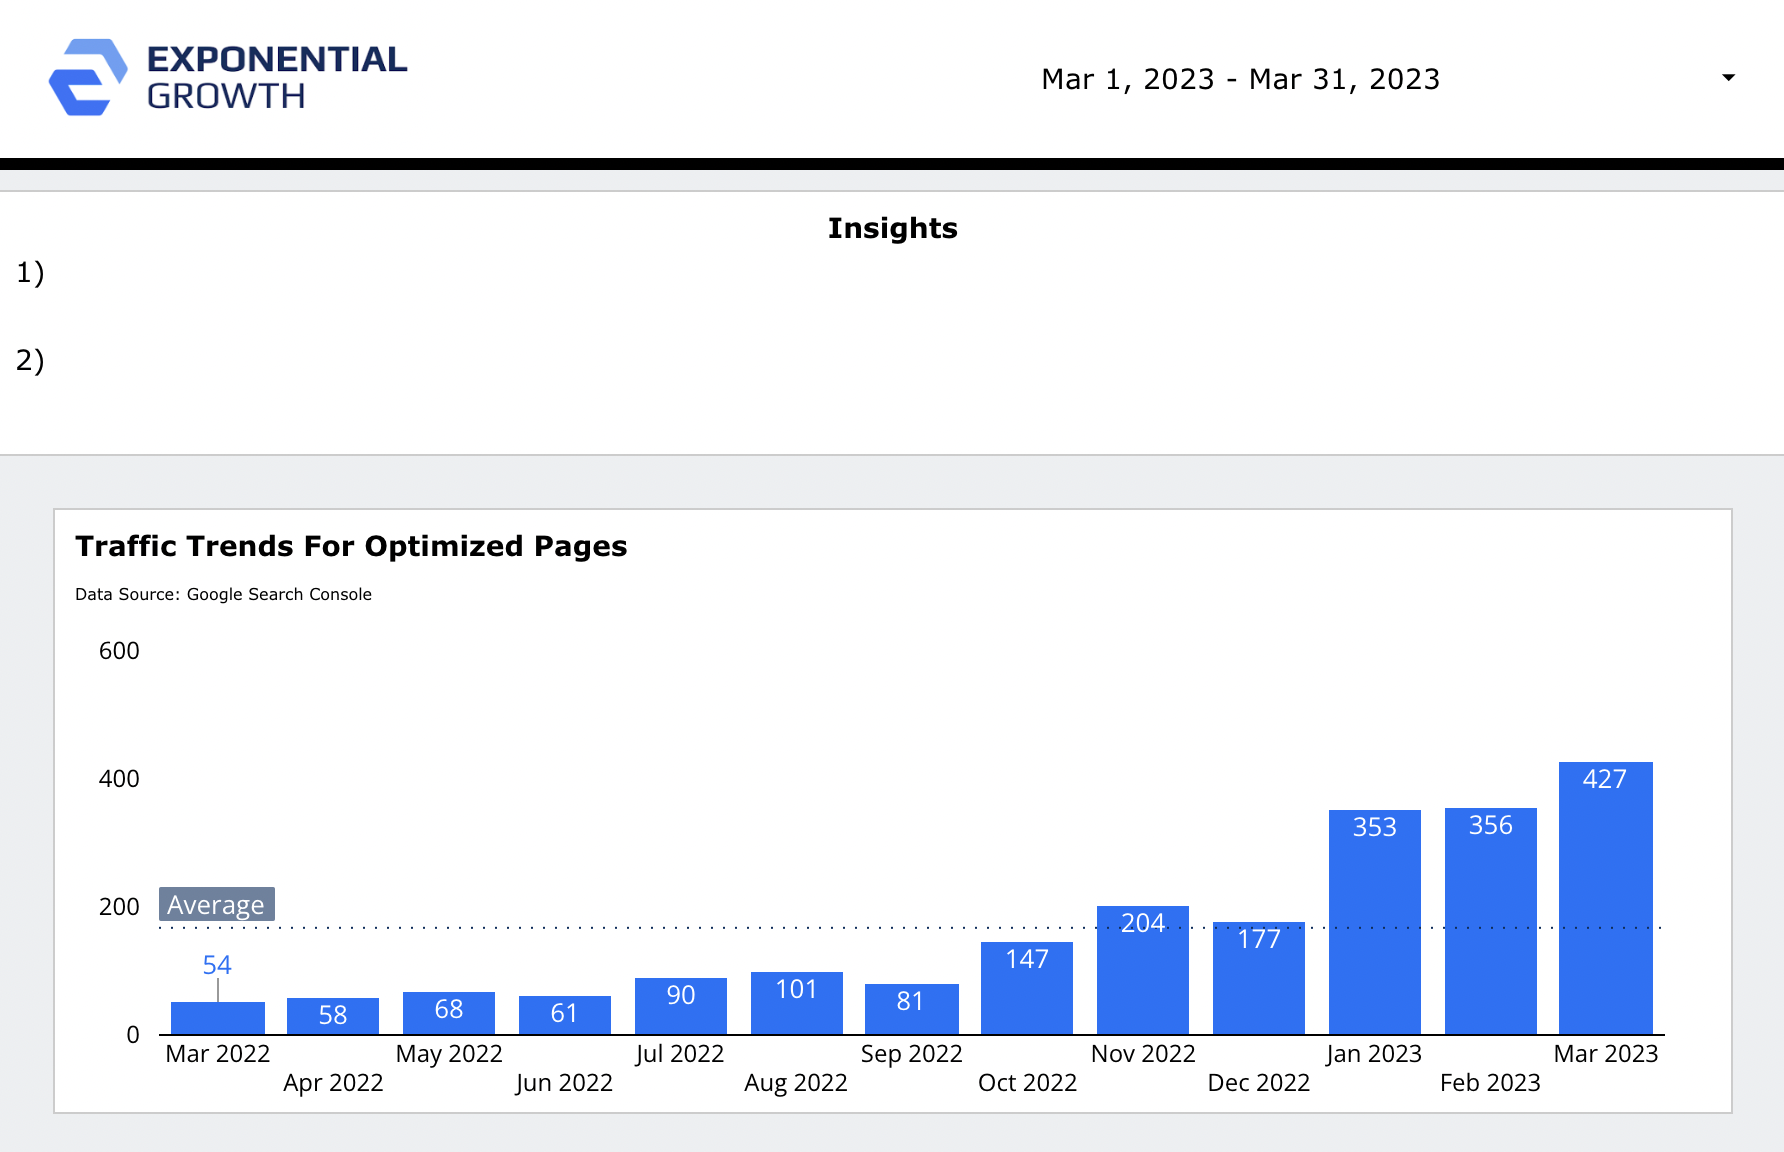Click the Mar 2022 axis label
The height and width of the screenshot is (1152, 1784).
[216, 1053]
